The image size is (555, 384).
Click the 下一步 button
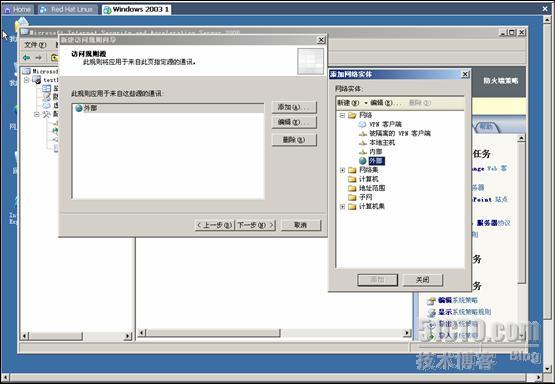pos(256,225)
